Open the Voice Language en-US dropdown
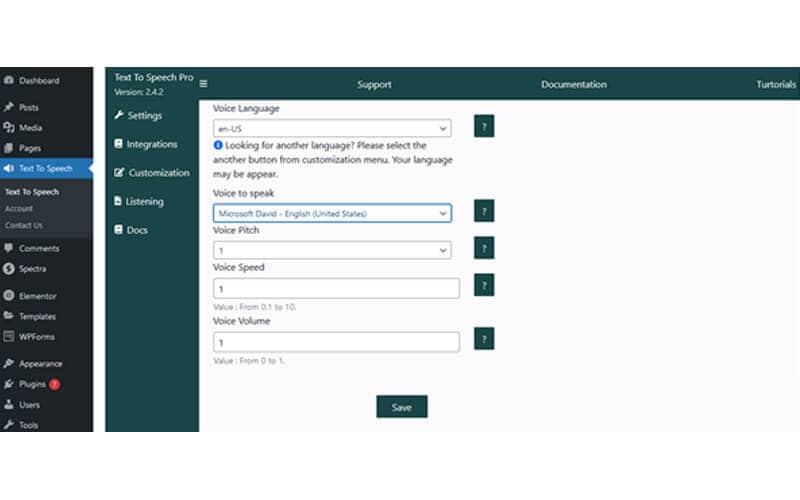This screenshot has width=800, height=500. [332, 129]
